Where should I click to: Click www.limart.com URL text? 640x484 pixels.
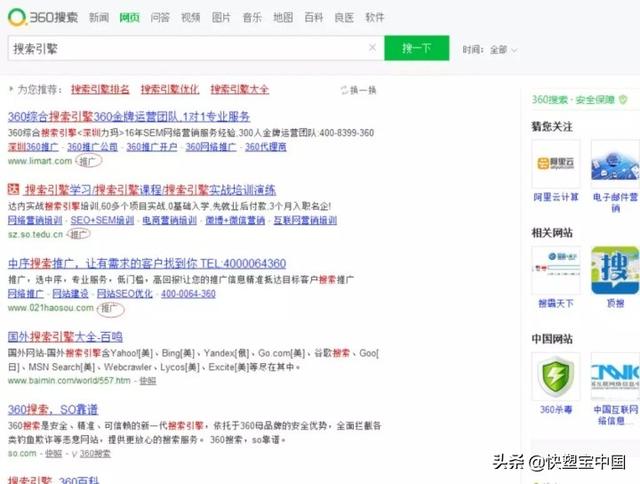coord(40,161)
